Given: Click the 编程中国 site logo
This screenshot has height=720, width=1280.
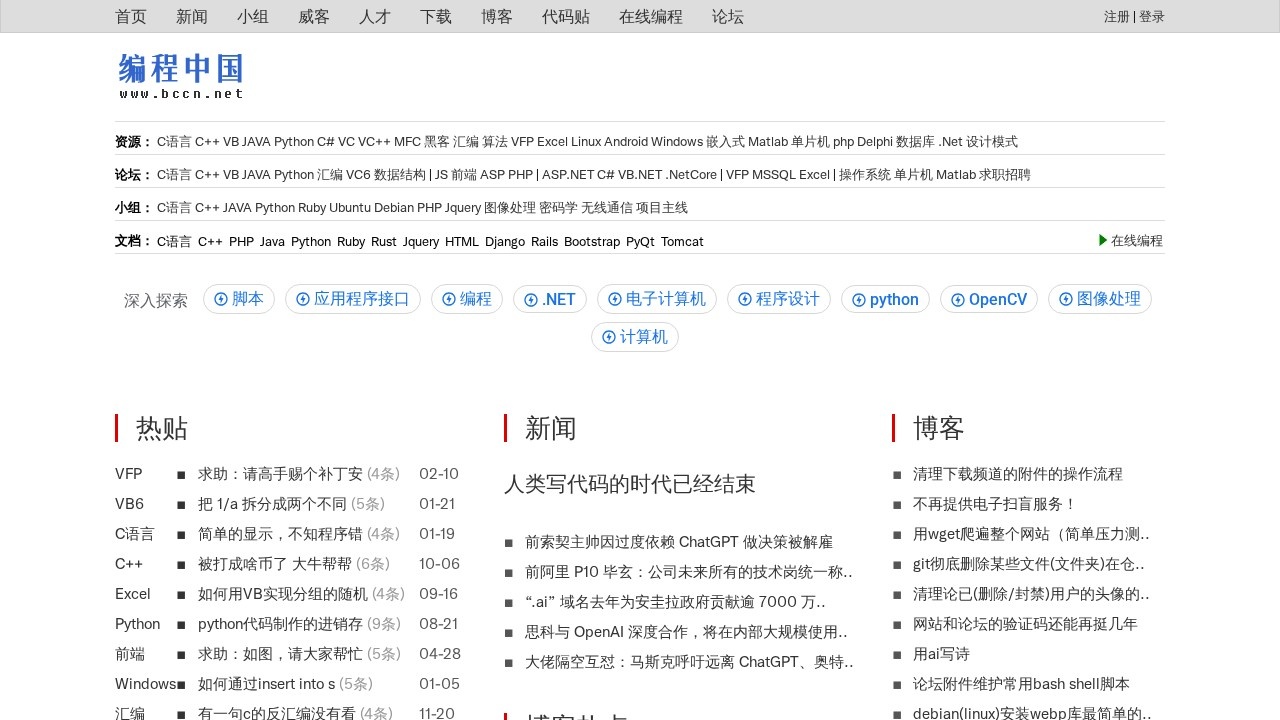Looking at the screenshot, I should [180, 72].
